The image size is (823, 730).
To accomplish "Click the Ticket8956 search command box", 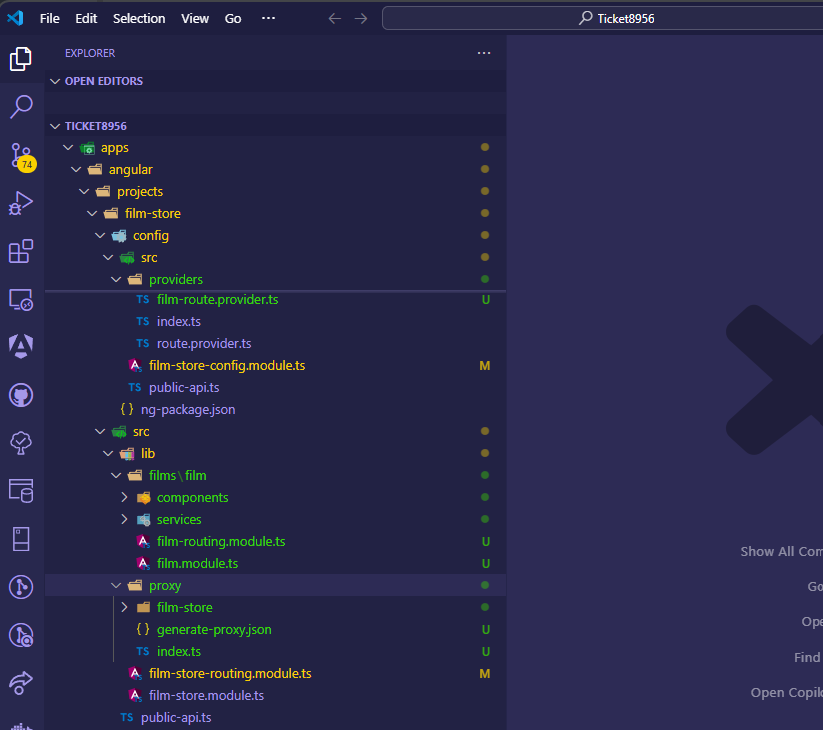I will click(x=602, y=18).
